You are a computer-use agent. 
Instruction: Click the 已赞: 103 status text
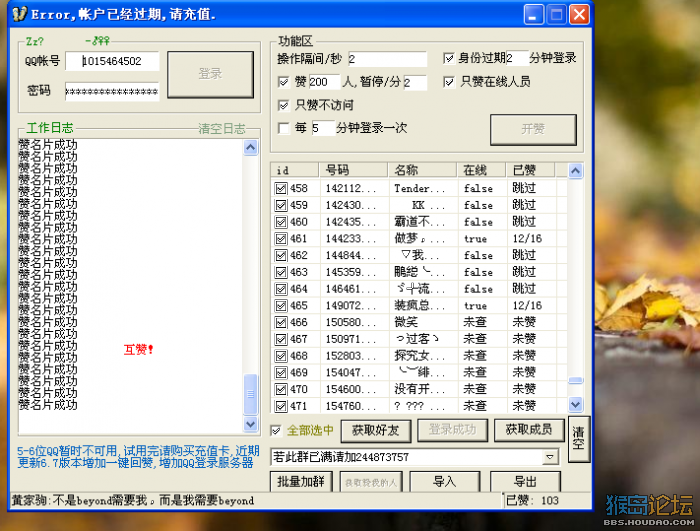pos(532,501)
